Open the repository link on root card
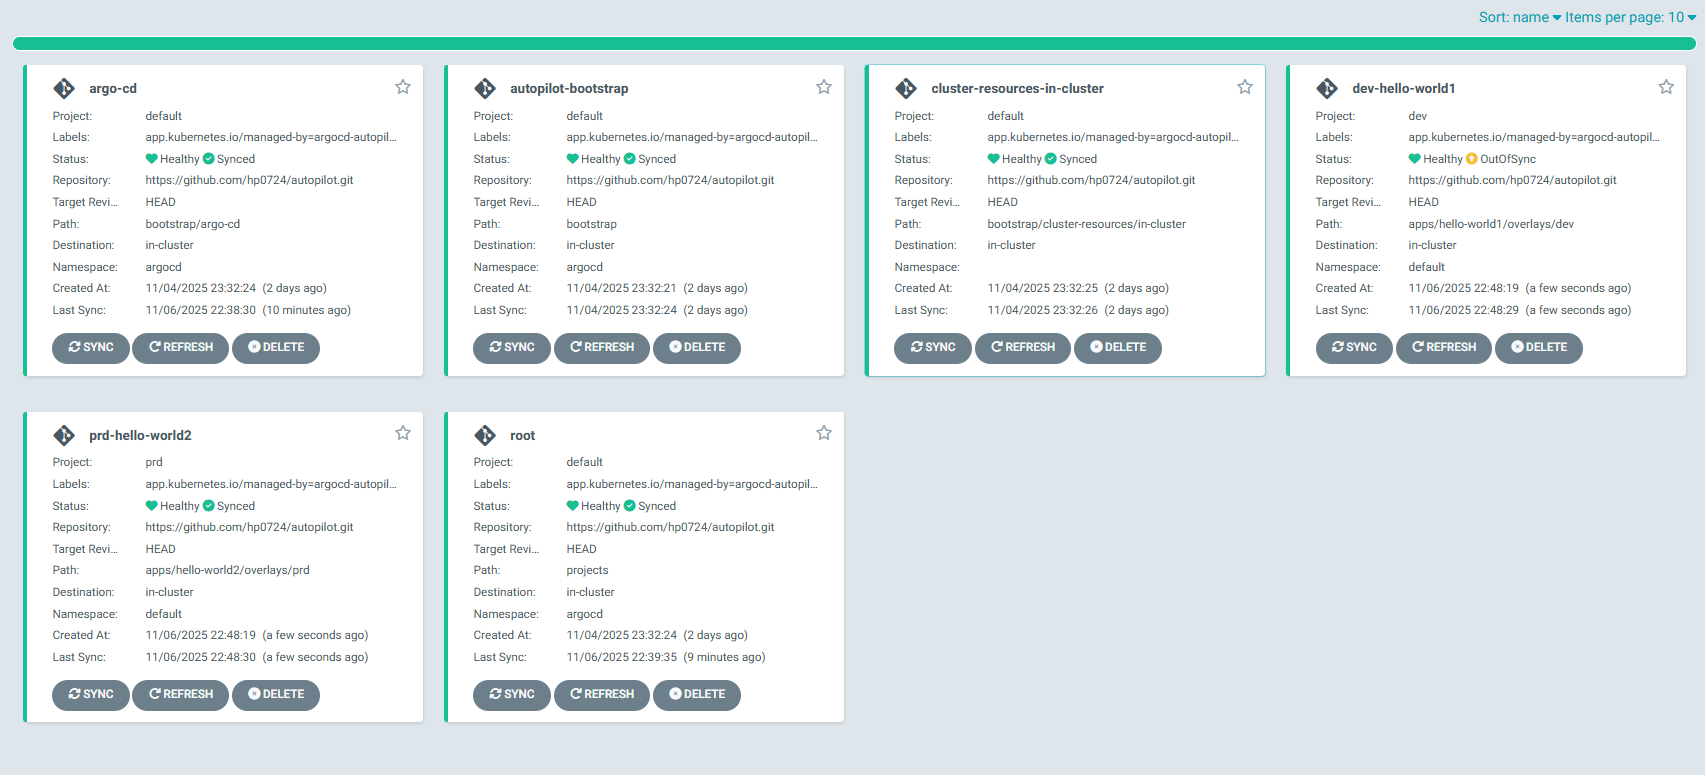Viewport: 1705px width, 775px height. coord(670,527)
